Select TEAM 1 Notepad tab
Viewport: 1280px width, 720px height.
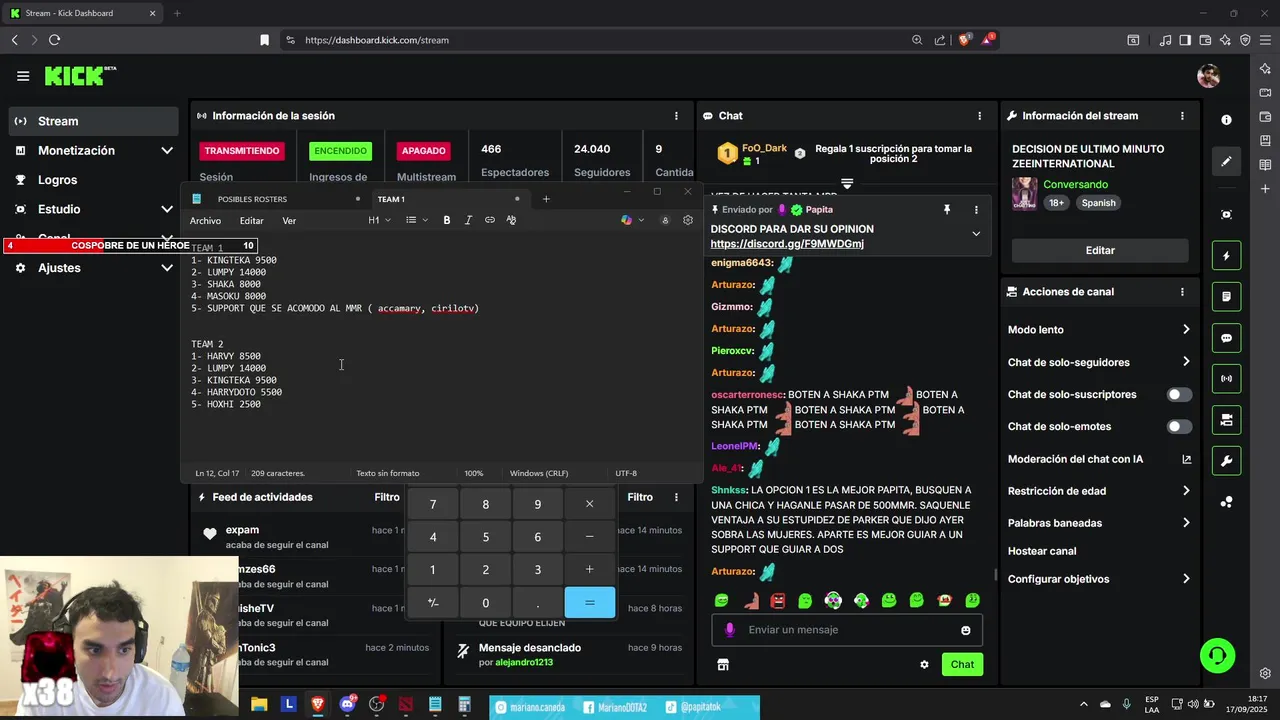tap(449, 199)
